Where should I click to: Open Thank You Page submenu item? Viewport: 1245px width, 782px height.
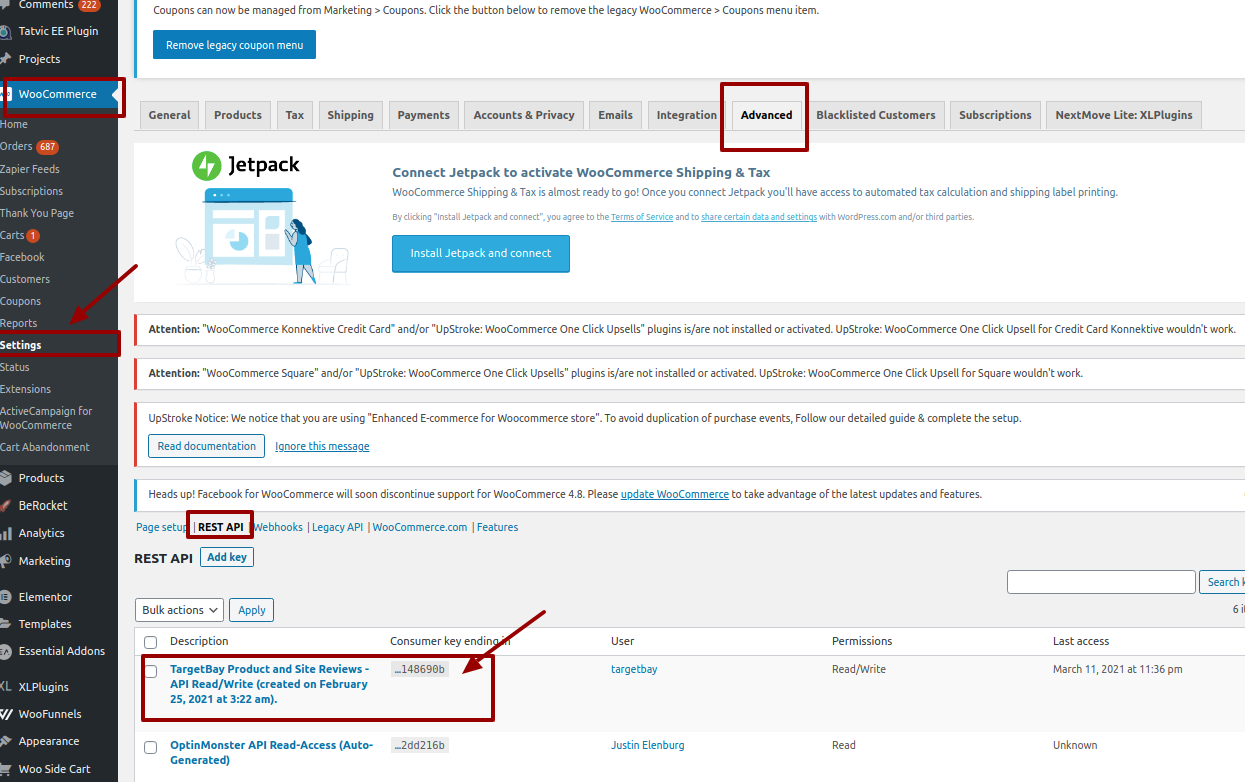click(x=37, y=213)
